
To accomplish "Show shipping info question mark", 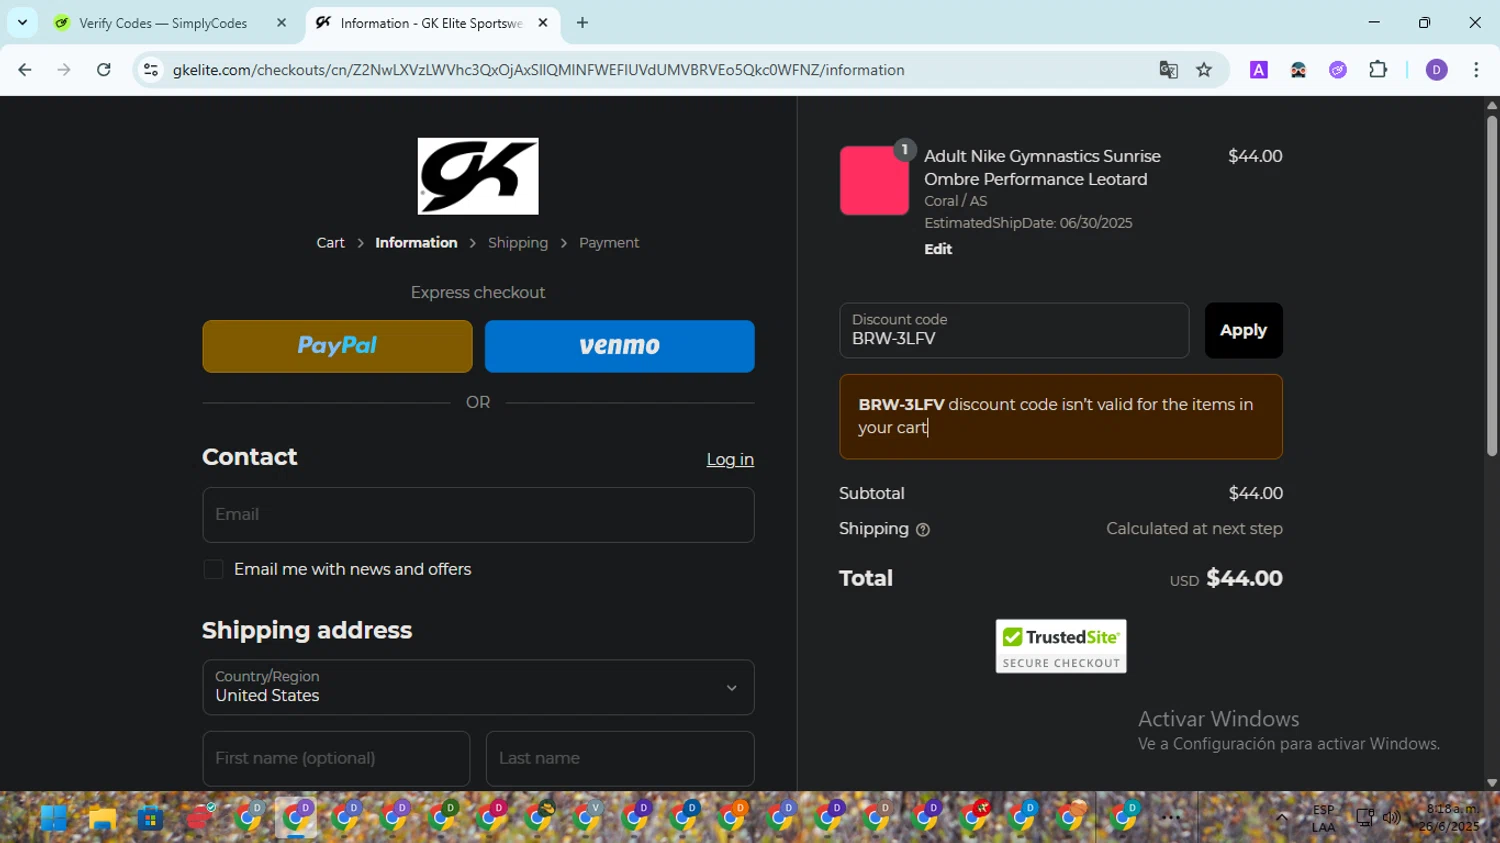I will (x=923, y=530).
